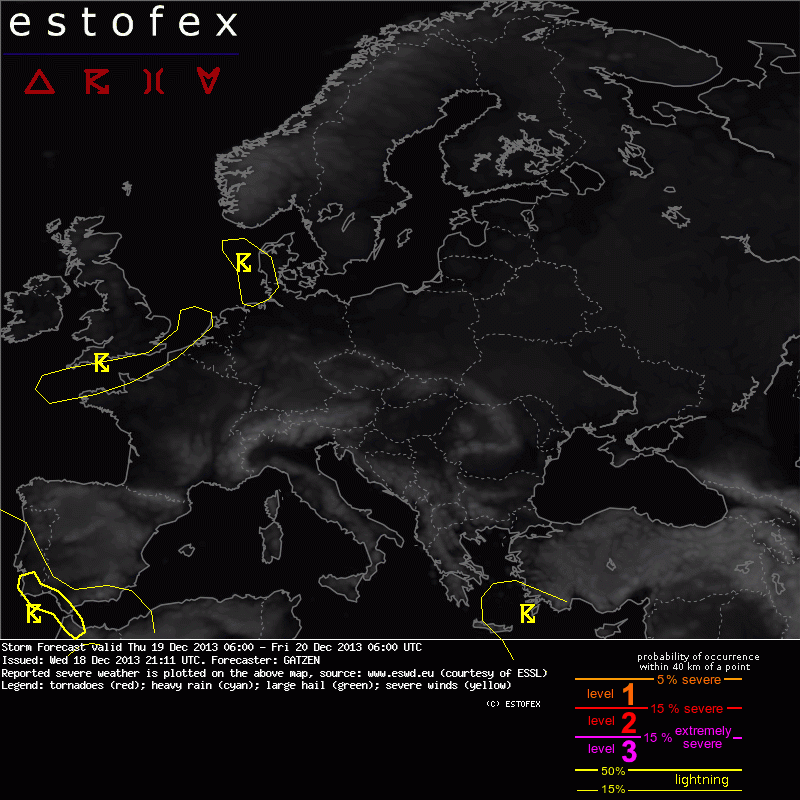This screenshot has height=800, width=800.
Task: Click the red wind-gust flag symbol under the logo
Action: [97, 82]
